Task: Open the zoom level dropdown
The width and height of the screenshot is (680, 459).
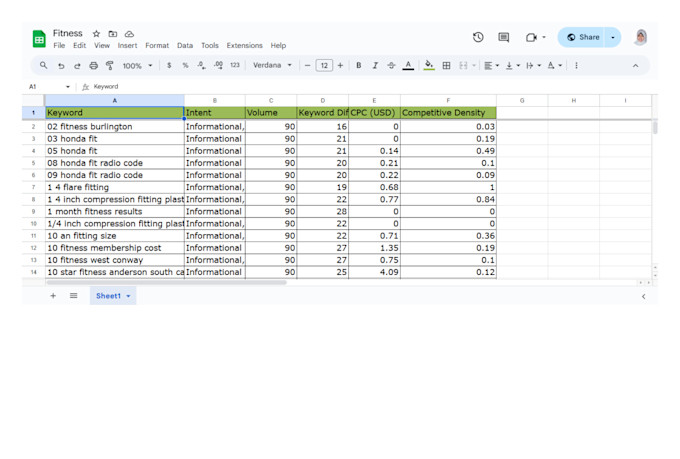Action: [x=137, y=66]
